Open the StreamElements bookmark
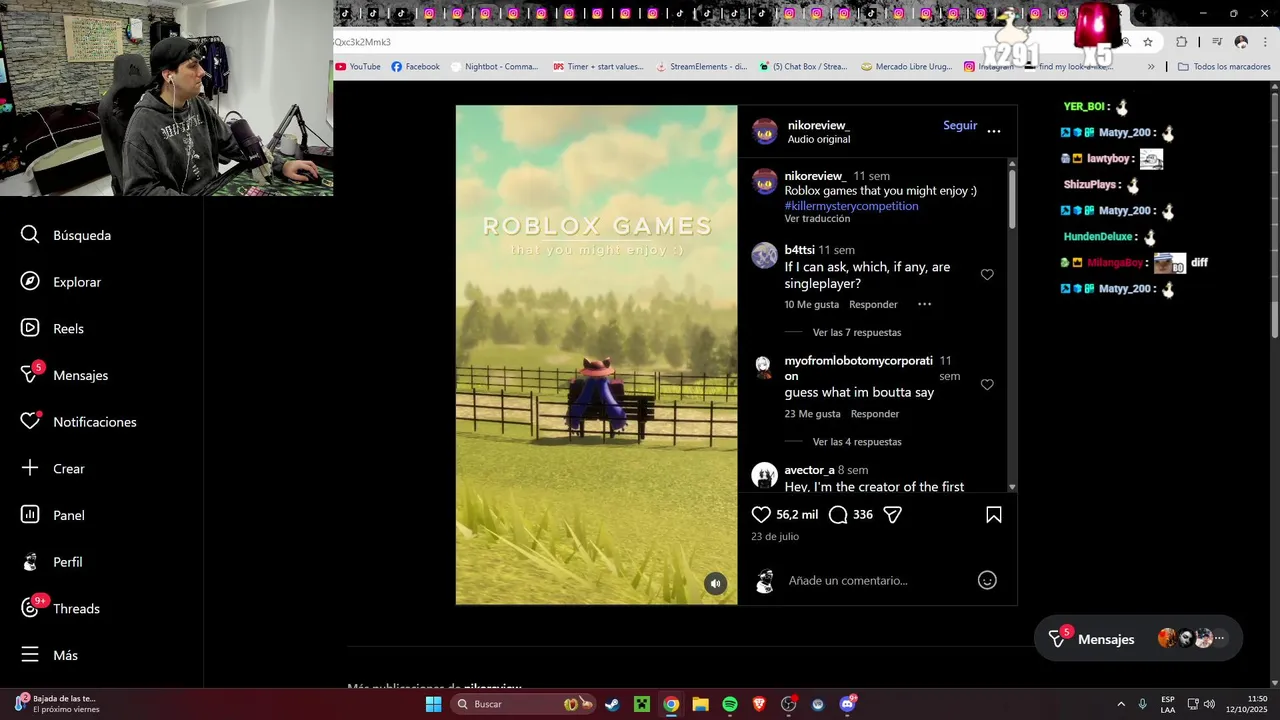The width and height of the screenshot is (1280, 720). click(701, 67)
